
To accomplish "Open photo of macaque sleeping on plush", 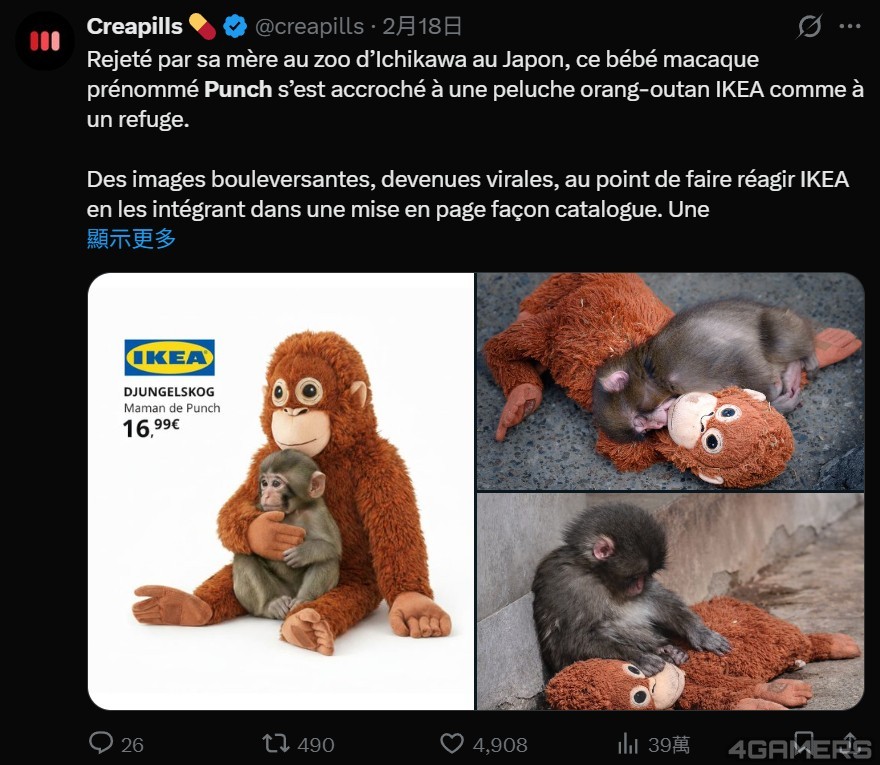I will [670, 381].
